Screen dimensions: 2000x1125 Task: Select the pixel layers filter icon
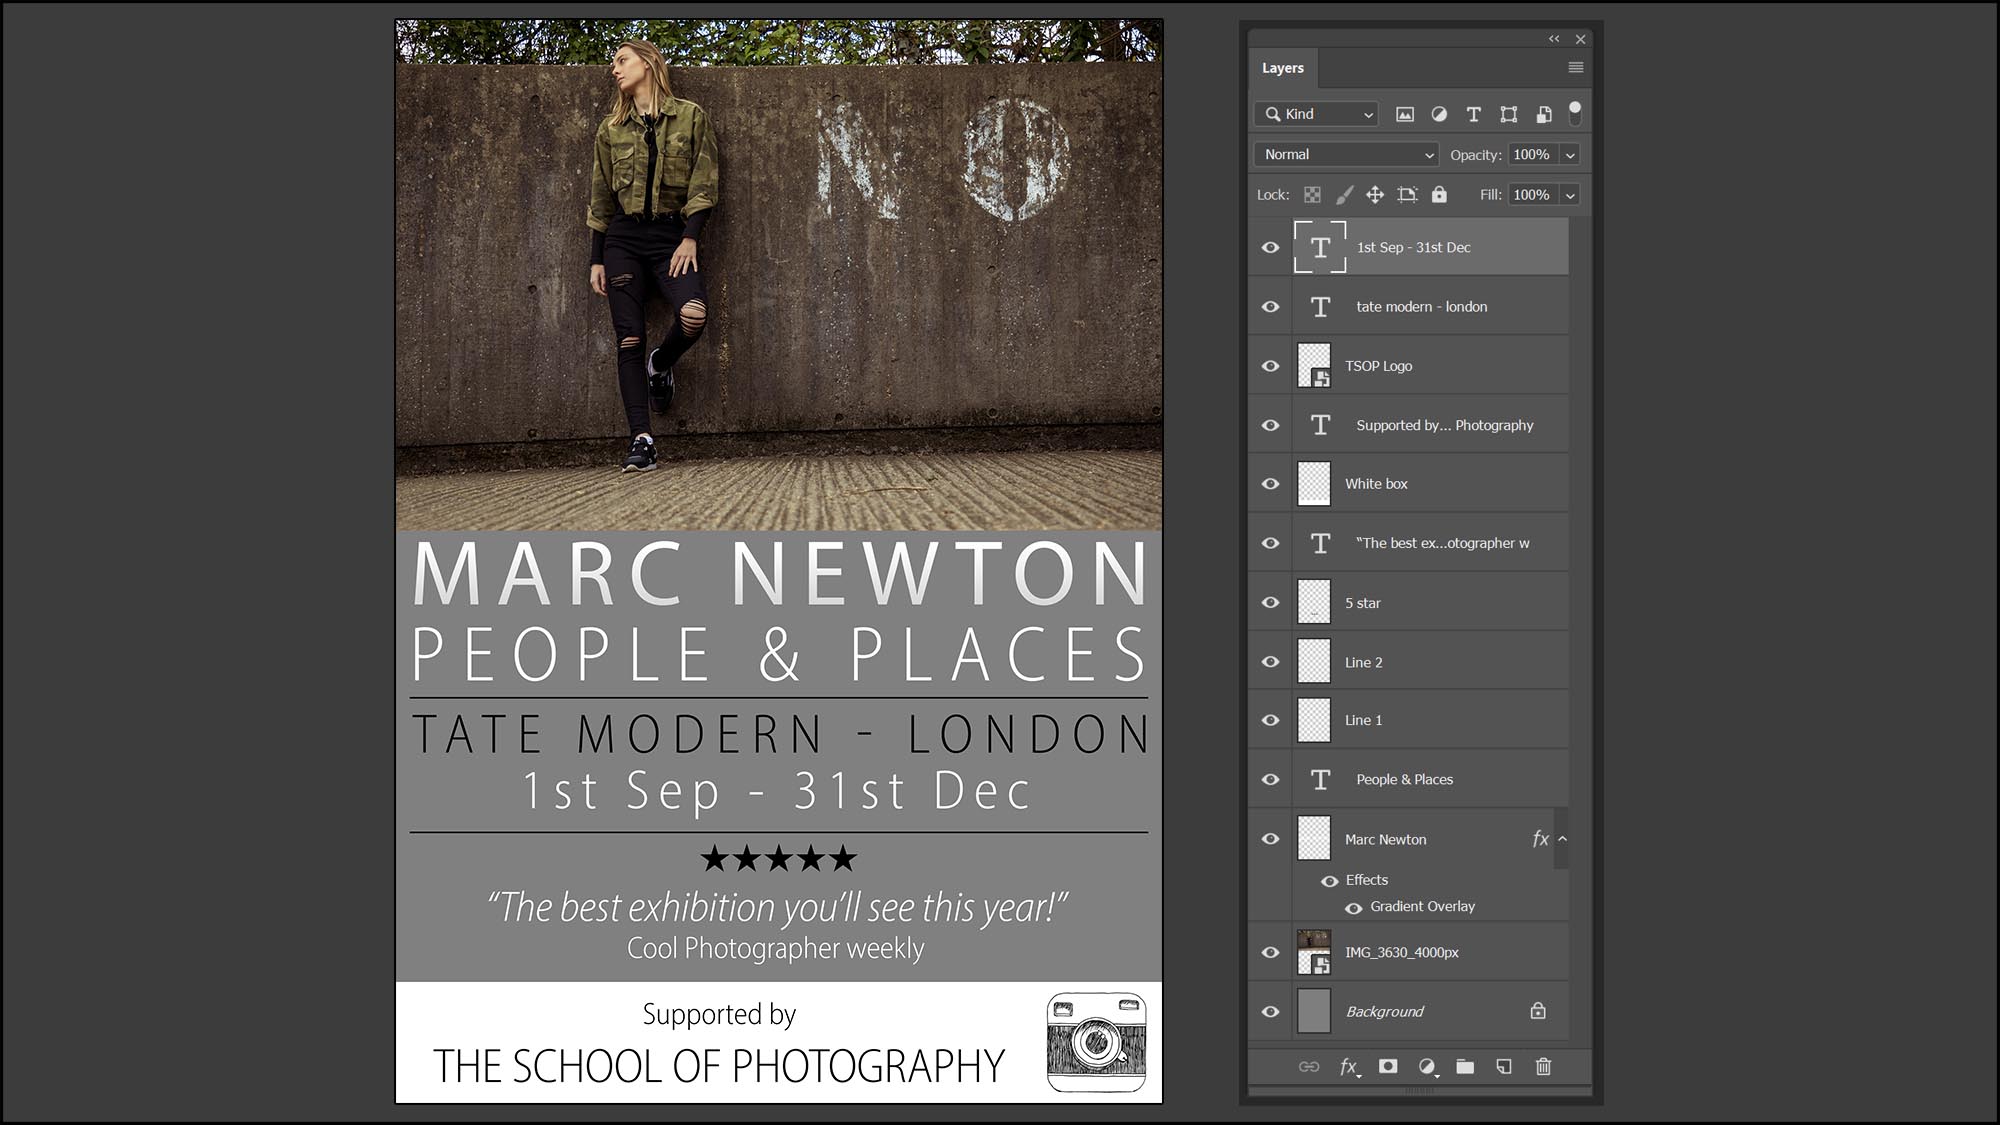1405,114
